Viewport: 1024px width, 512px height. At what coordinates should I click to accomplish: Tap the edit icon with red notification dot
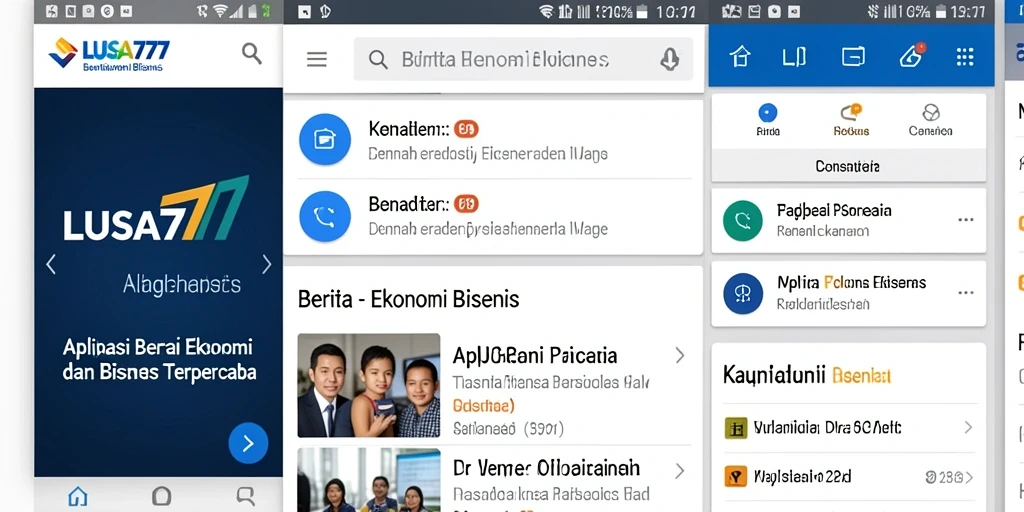[x=912, y=56]
